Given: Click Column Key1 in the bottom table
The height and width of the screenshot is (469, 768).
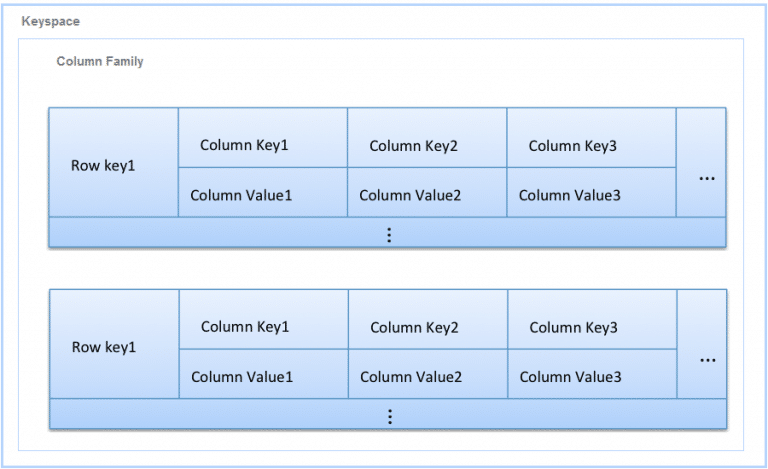Looking at the screenshot, I should click(245, 327).
